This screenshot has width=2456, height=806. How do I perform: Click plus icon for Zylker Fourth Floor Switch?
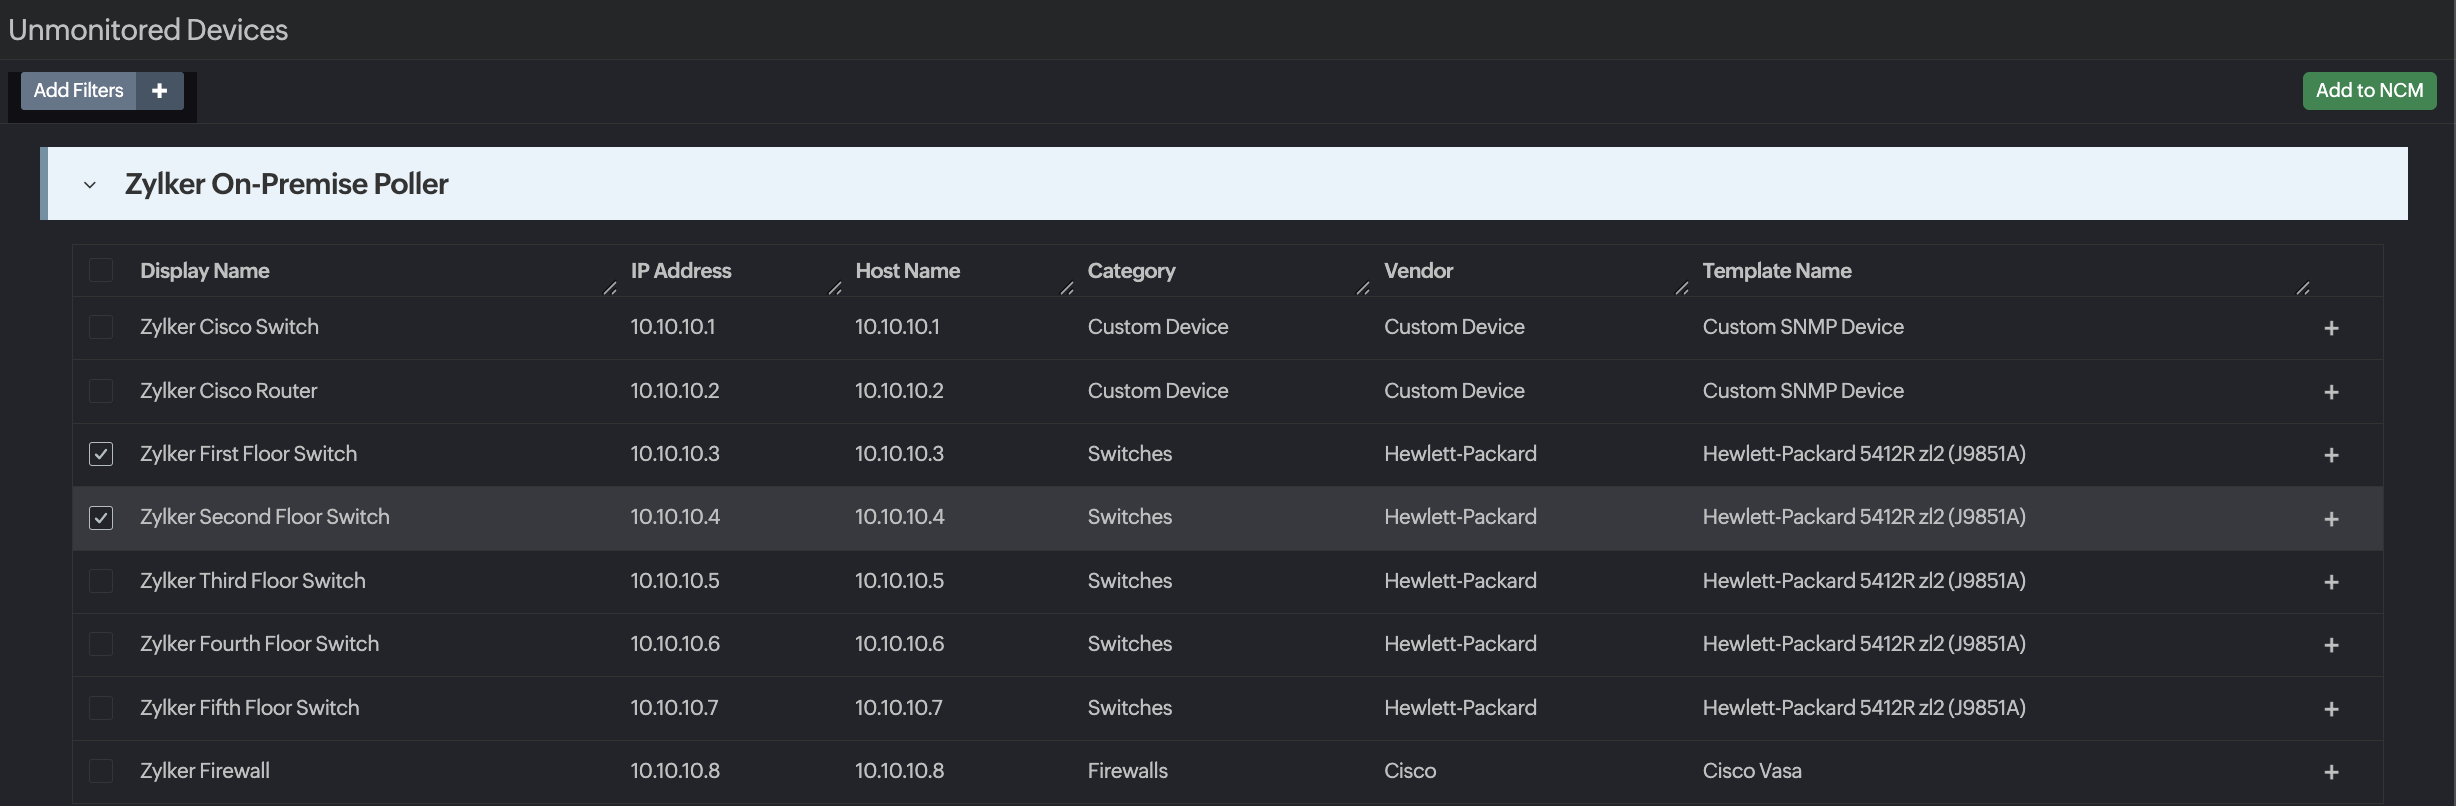[2331, 645]
